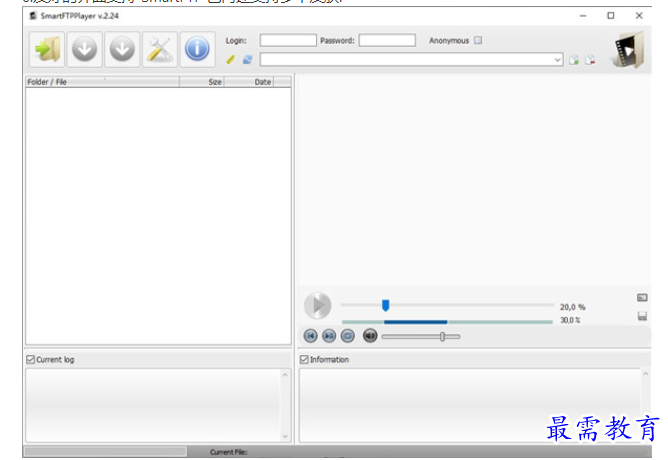Expand the FTP address dropdown arrow
The height and width of the screenshot is (460, 668).
[x=558, y=60]
